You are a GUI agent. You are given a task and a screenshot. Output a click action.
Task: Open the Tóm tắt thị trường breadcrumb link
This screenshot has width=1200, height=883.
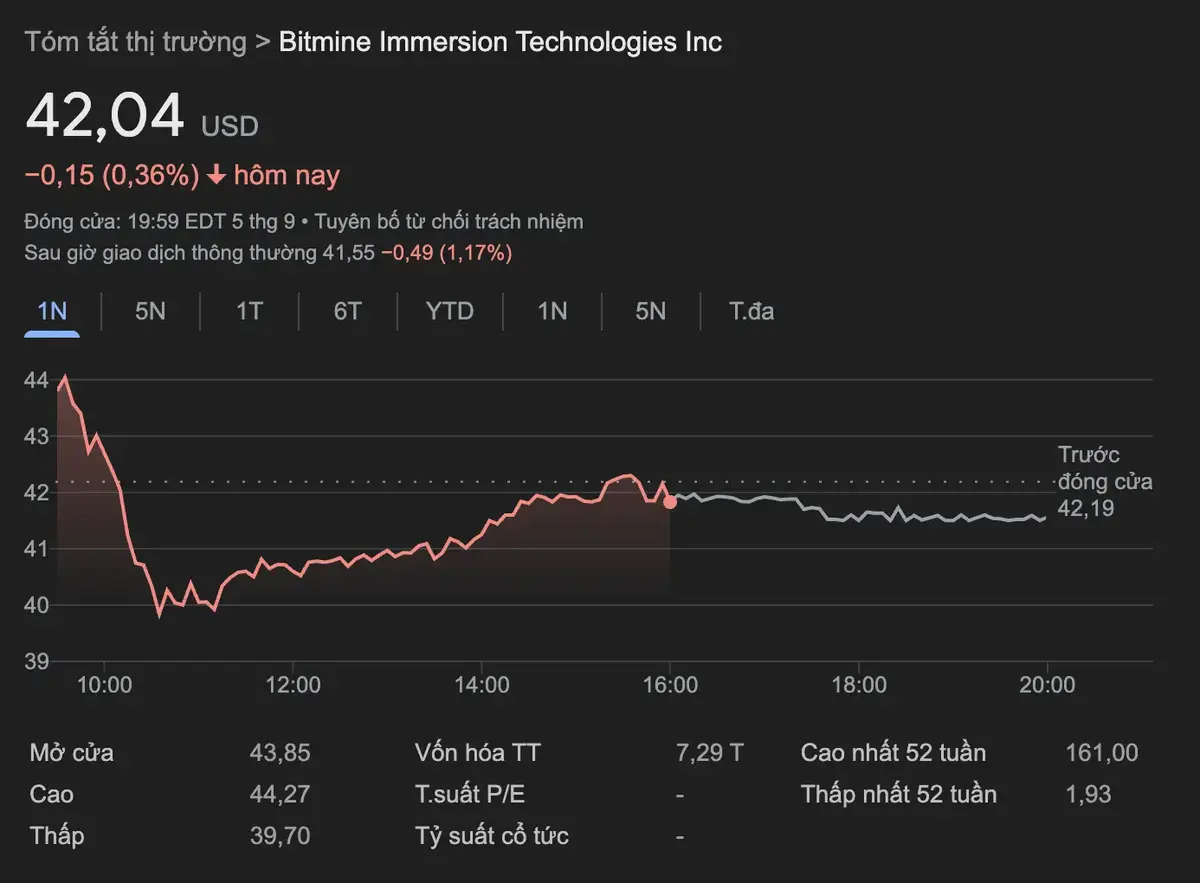(136, 42)
